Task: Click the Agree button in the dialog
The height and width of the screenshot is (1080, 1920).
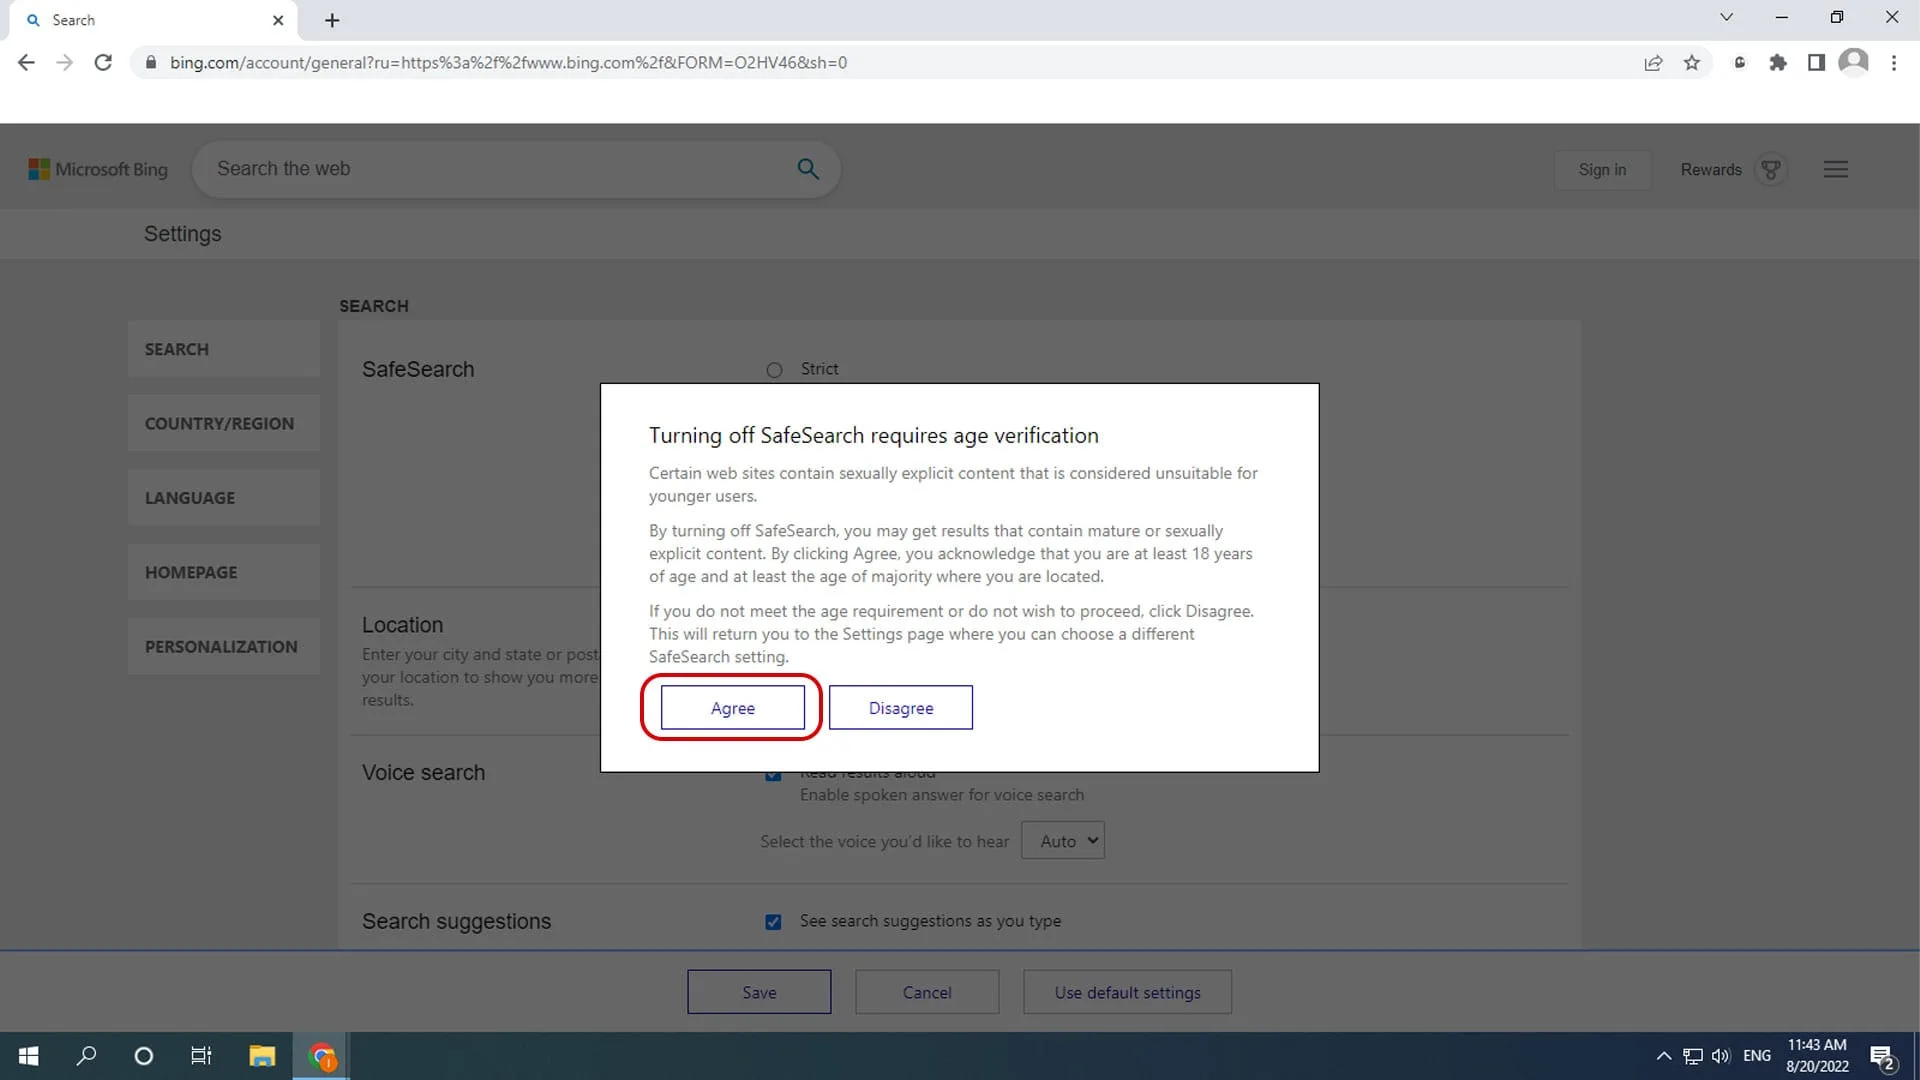Action: (x=732, y=707)
